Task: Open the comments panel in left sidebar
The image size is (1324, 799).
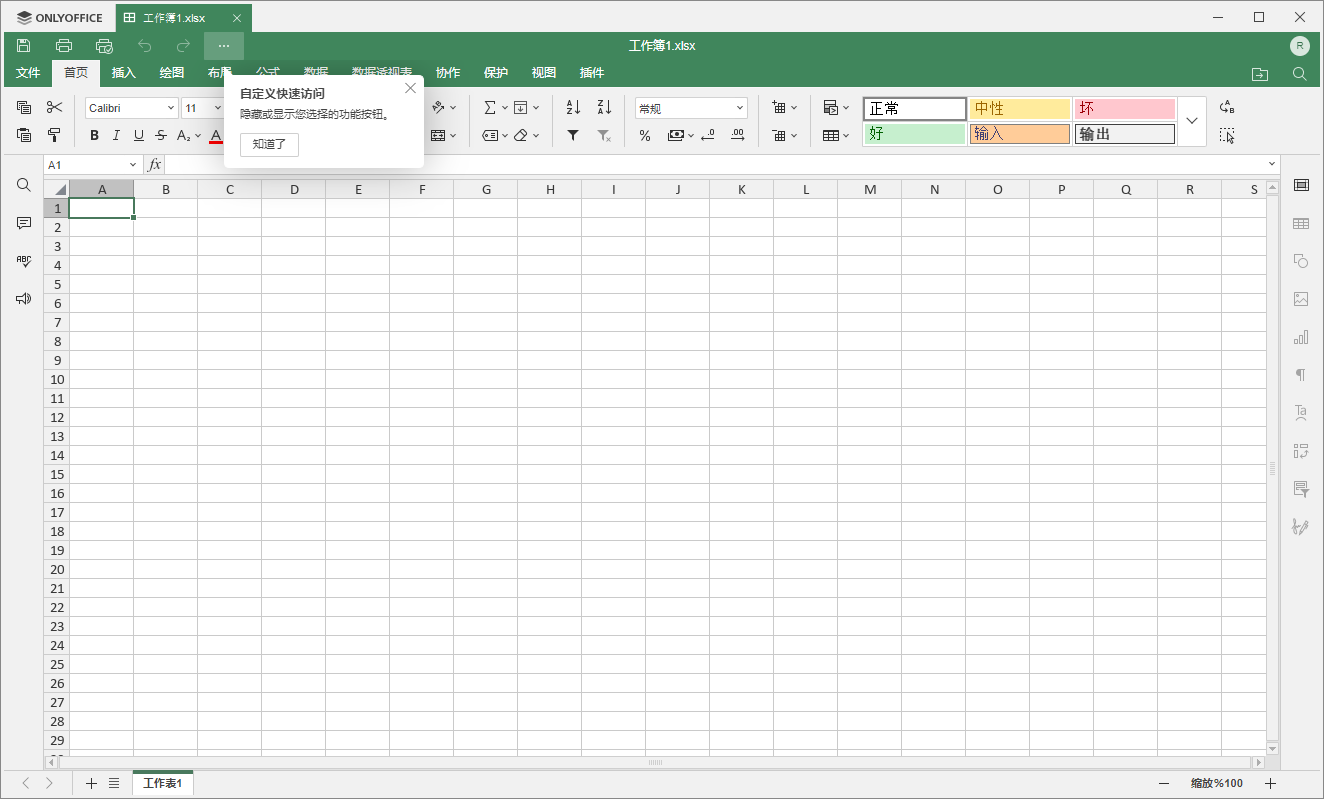Action: [24, 223]
